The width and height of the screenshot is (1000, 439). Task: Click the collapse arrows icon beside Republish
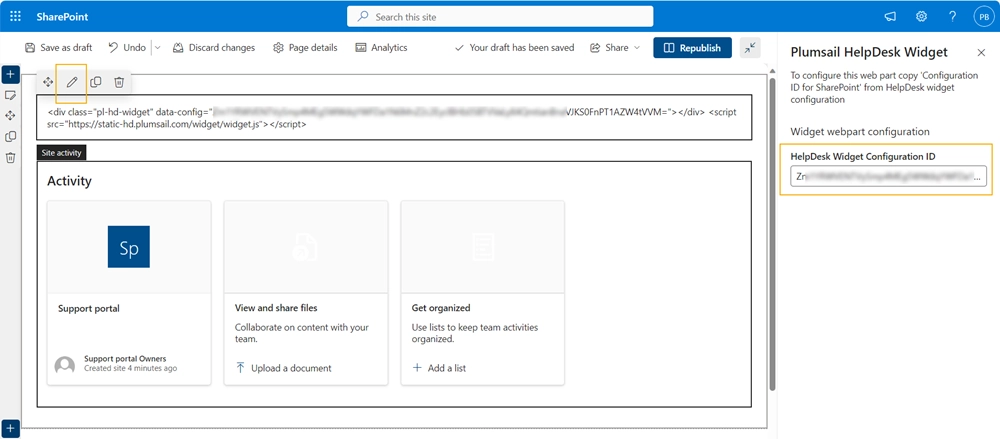[750, 47]
